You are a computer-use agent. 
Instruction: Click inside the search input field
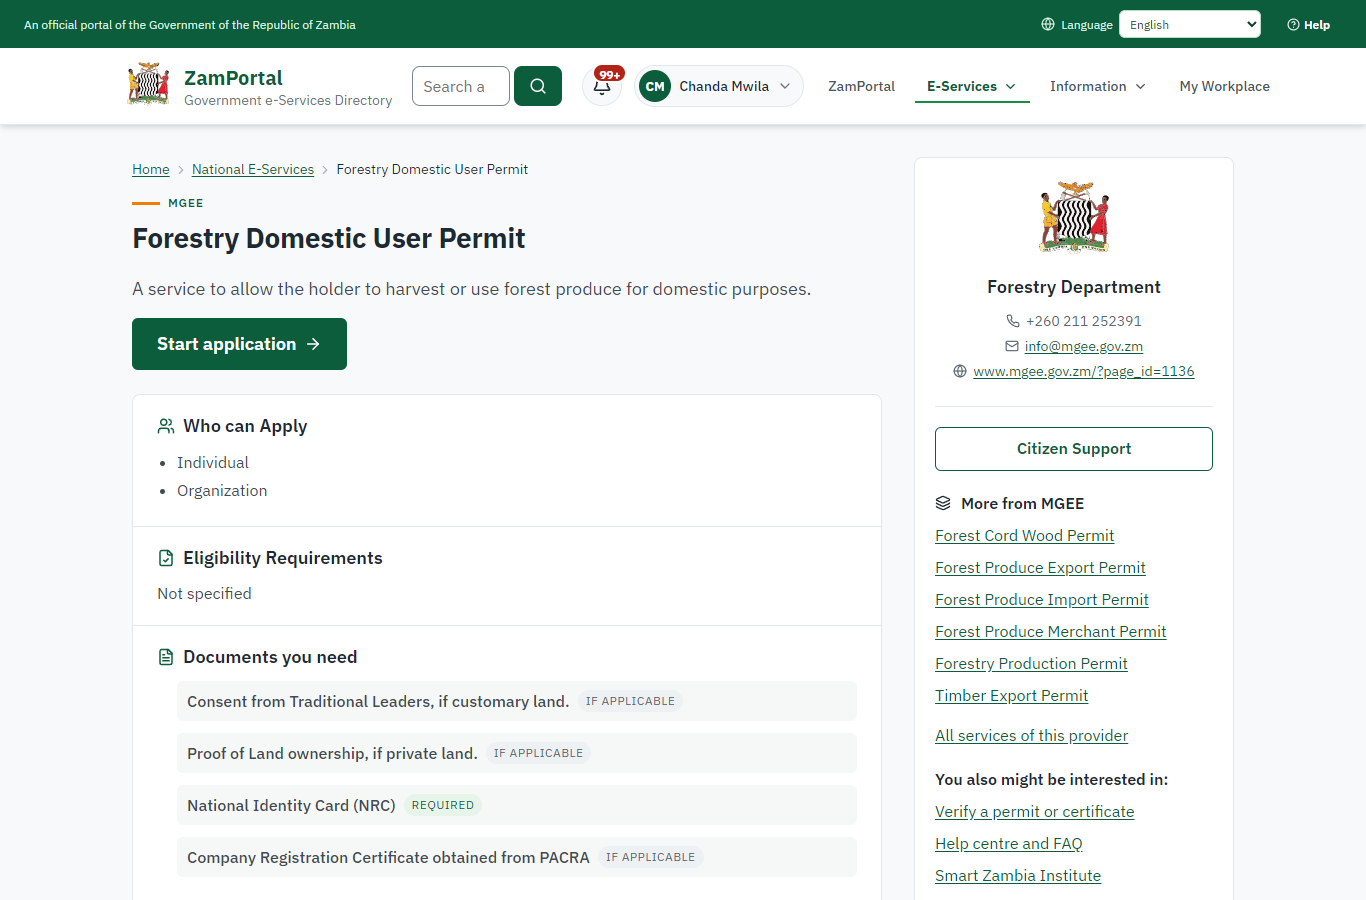click(x=461, y=86)
